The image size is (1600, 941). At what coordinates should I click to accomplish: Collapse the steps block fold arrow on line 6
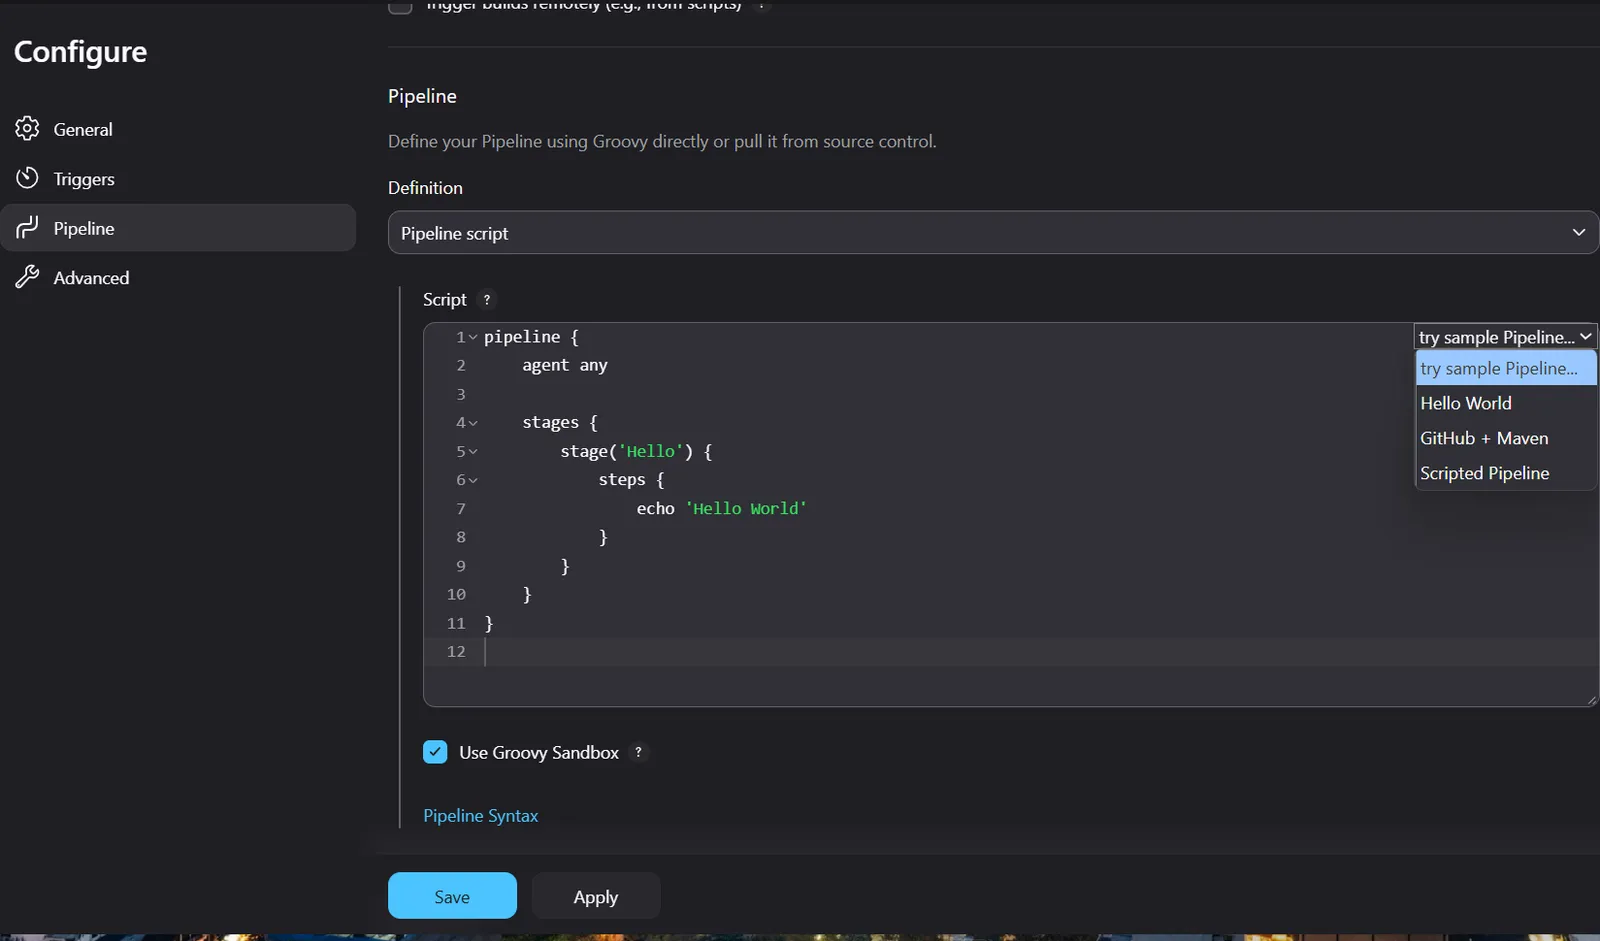(473, 480)
